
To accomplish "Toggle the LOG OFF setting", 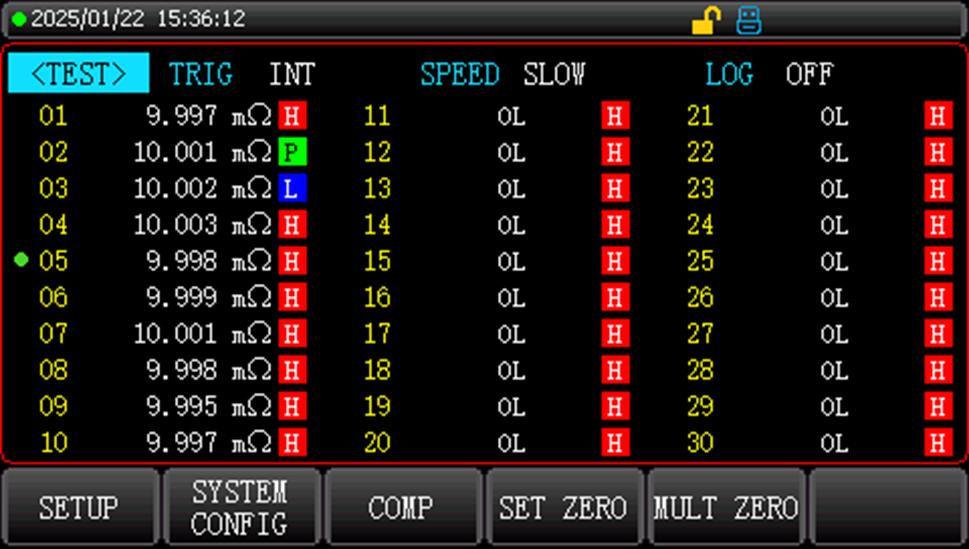I will (x=808, y=75).
